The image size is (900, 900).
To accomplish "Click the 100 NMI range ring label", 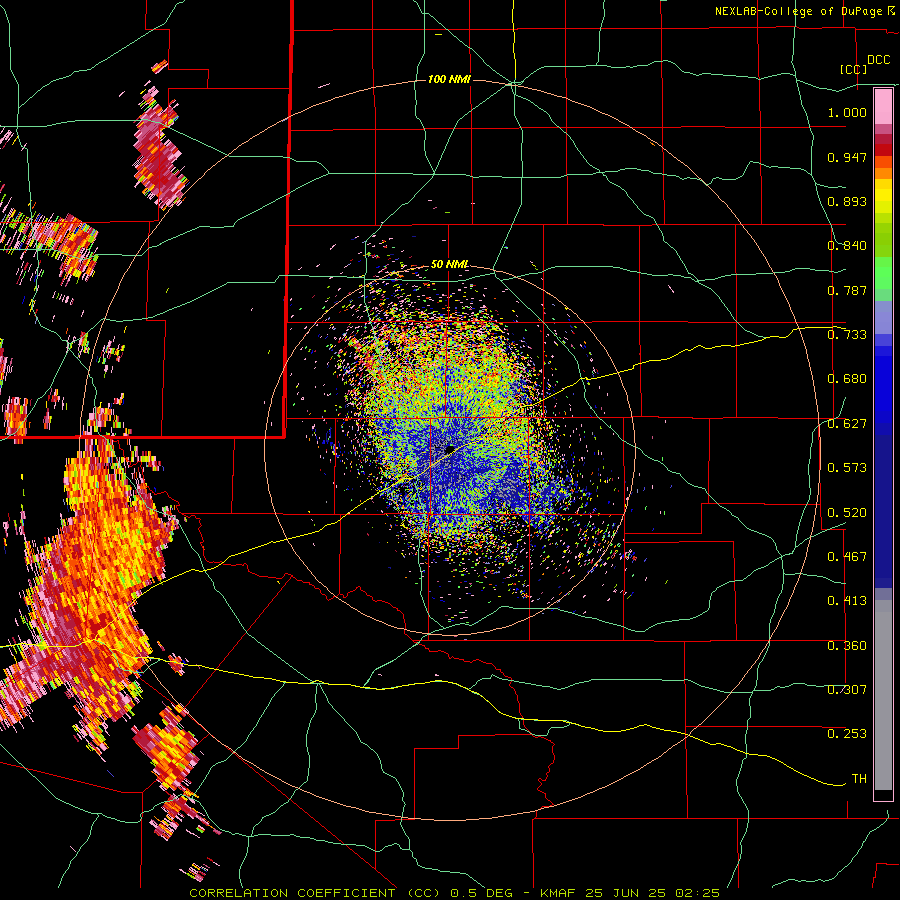I will point(449,79).
